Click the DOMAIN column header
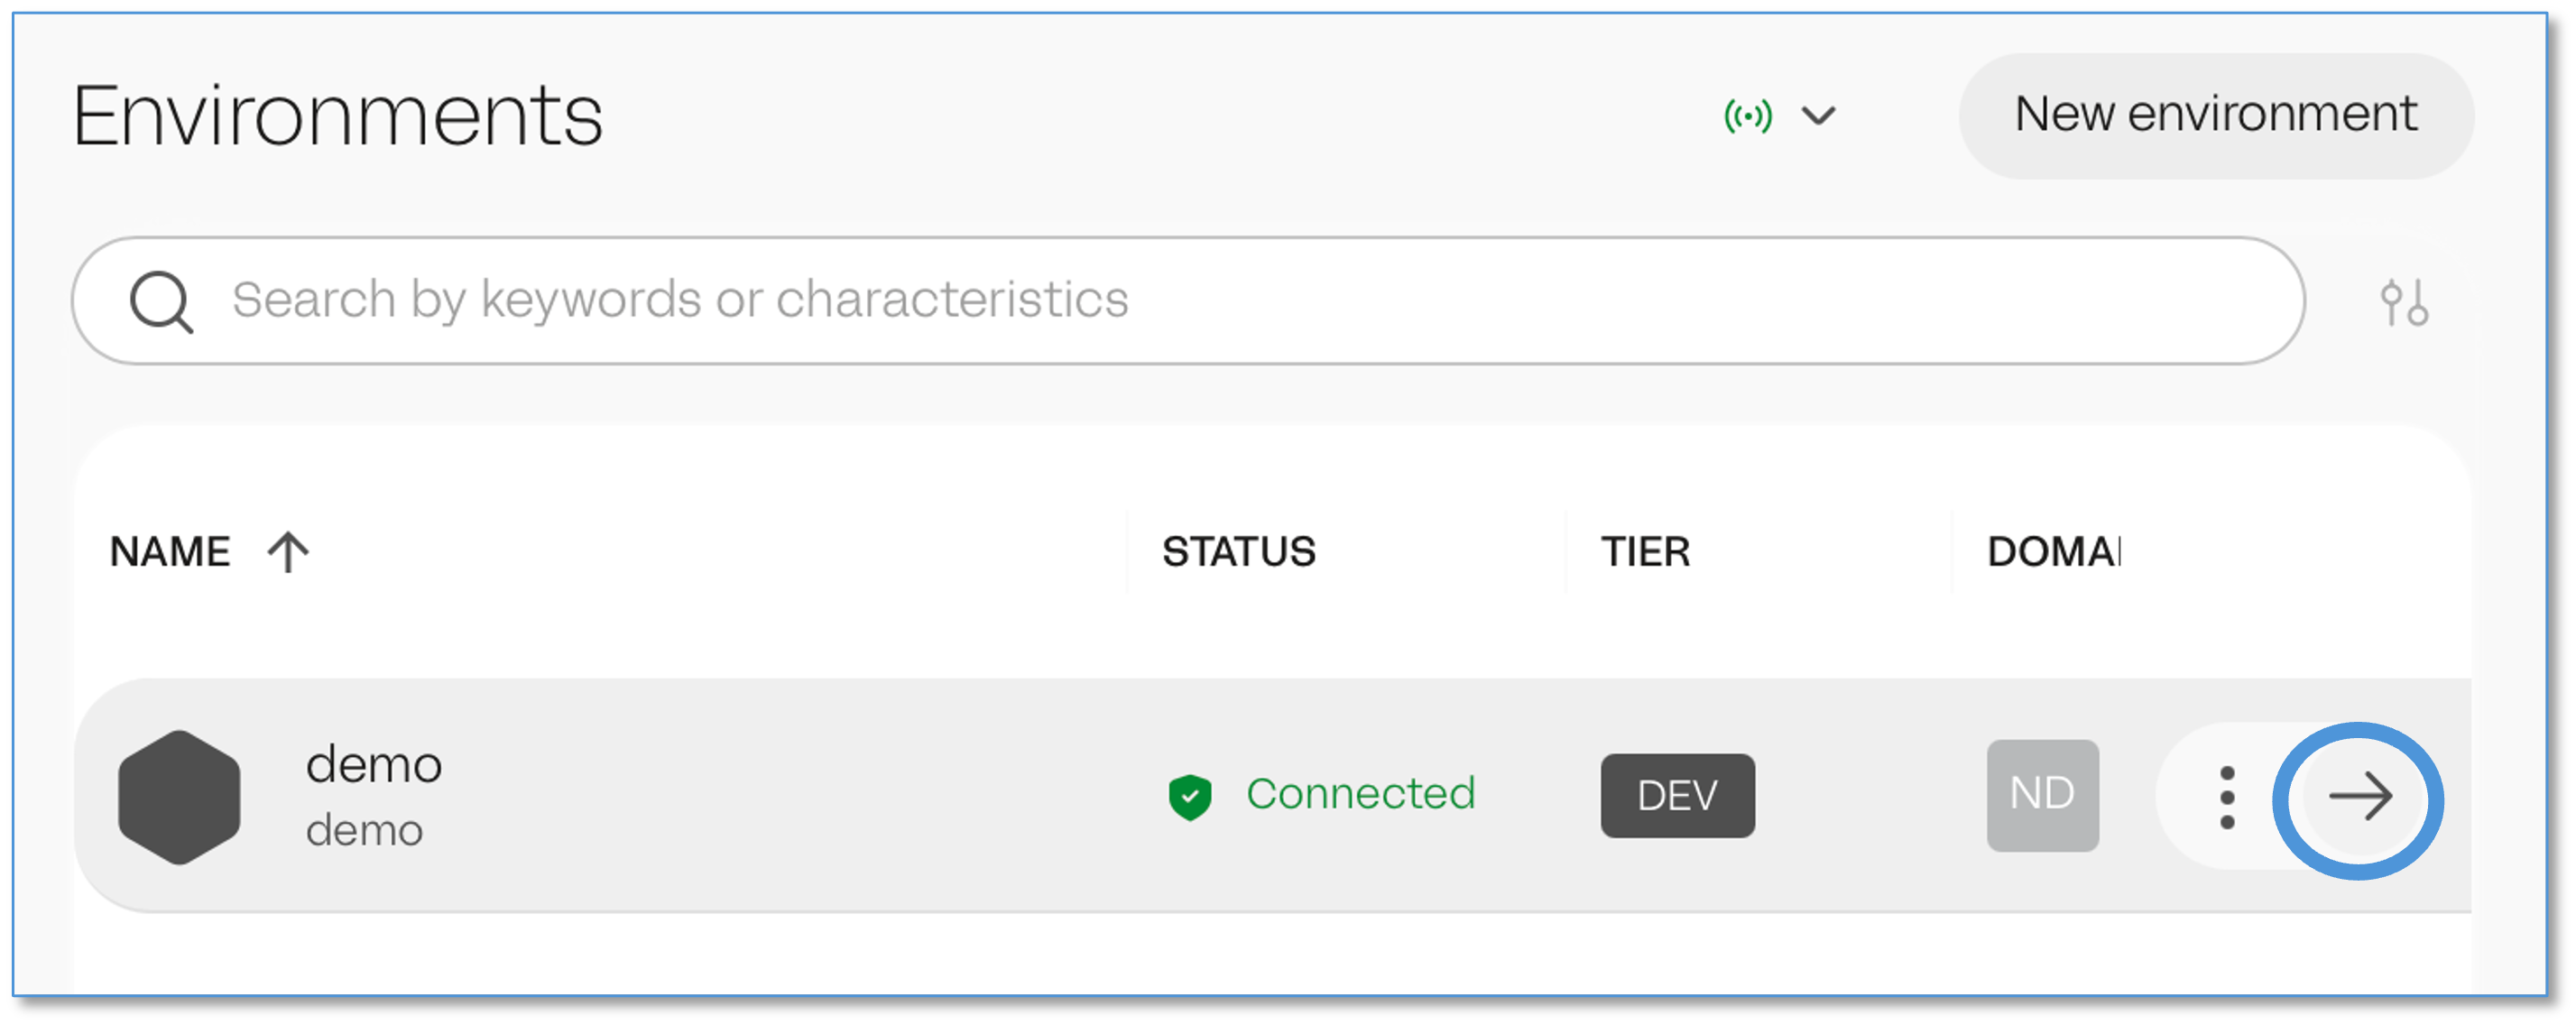Image resolution: width=2576 pixels, height=1025 pixels. [x=2053, y=551]
